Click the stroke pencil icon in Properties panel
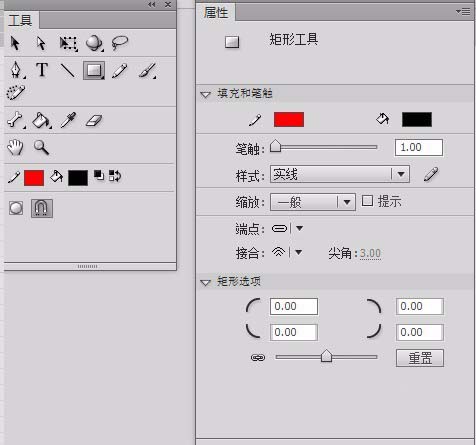Viewport: 476px width, 445px height. pos(255,120)
